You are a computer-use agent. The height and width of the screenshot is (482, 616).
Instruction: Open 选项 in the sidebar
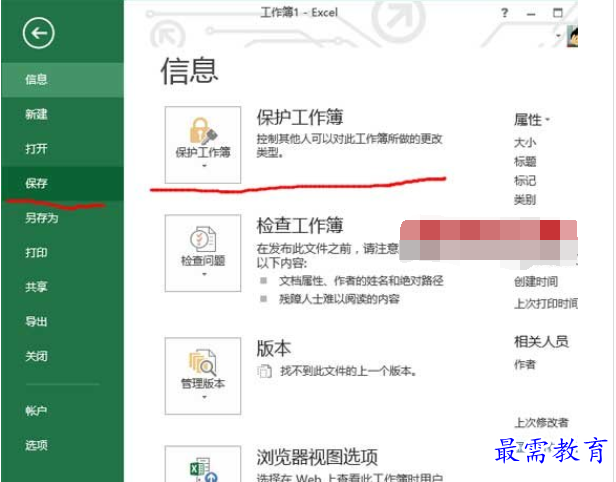click(62, 445)
